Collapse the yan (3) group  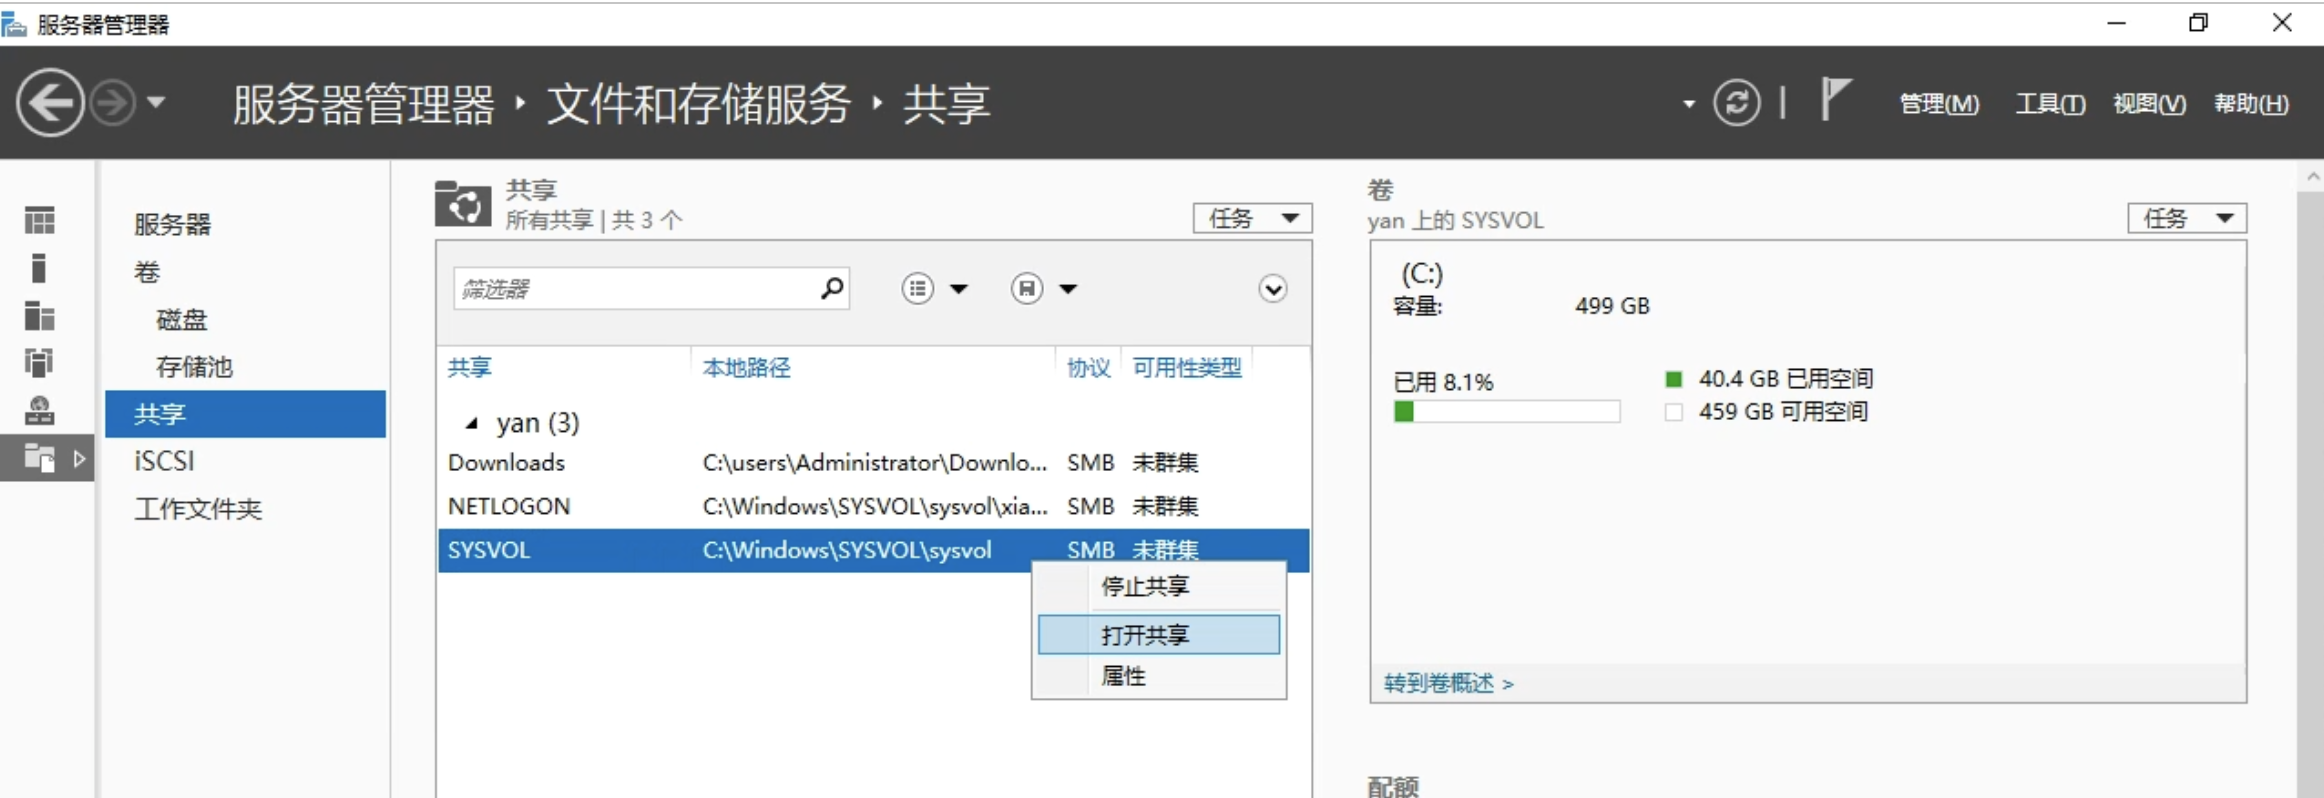tap(472, 424)
